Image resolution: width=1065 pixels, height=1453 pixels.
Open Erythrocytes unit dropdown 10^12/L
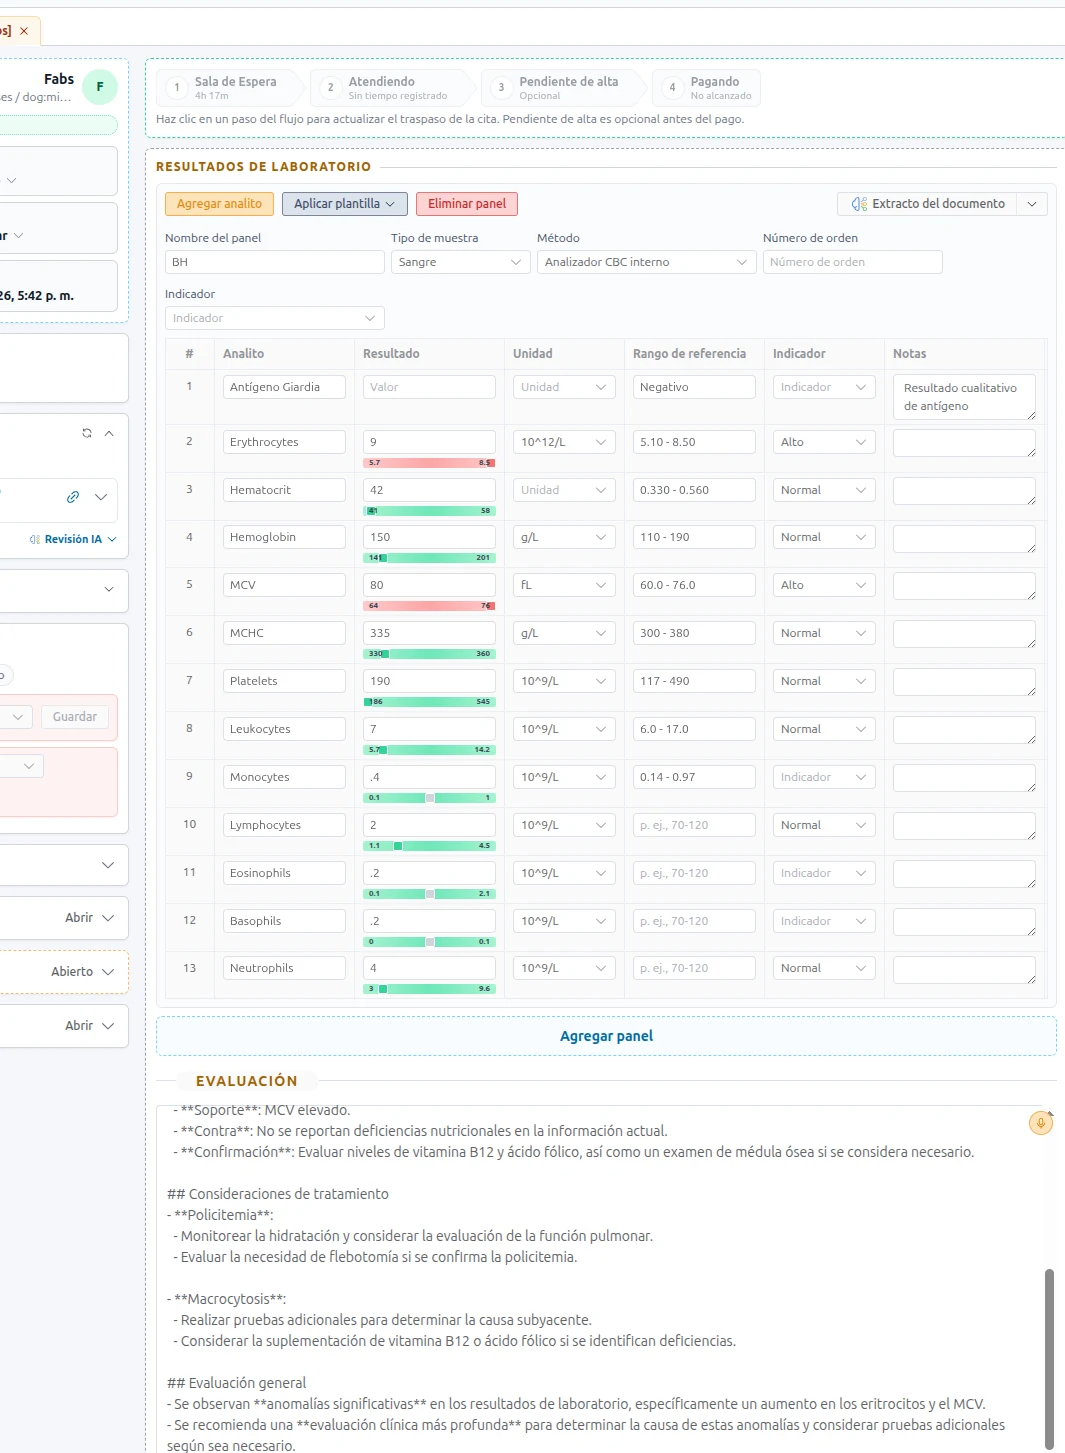click(x=564, y=442)
